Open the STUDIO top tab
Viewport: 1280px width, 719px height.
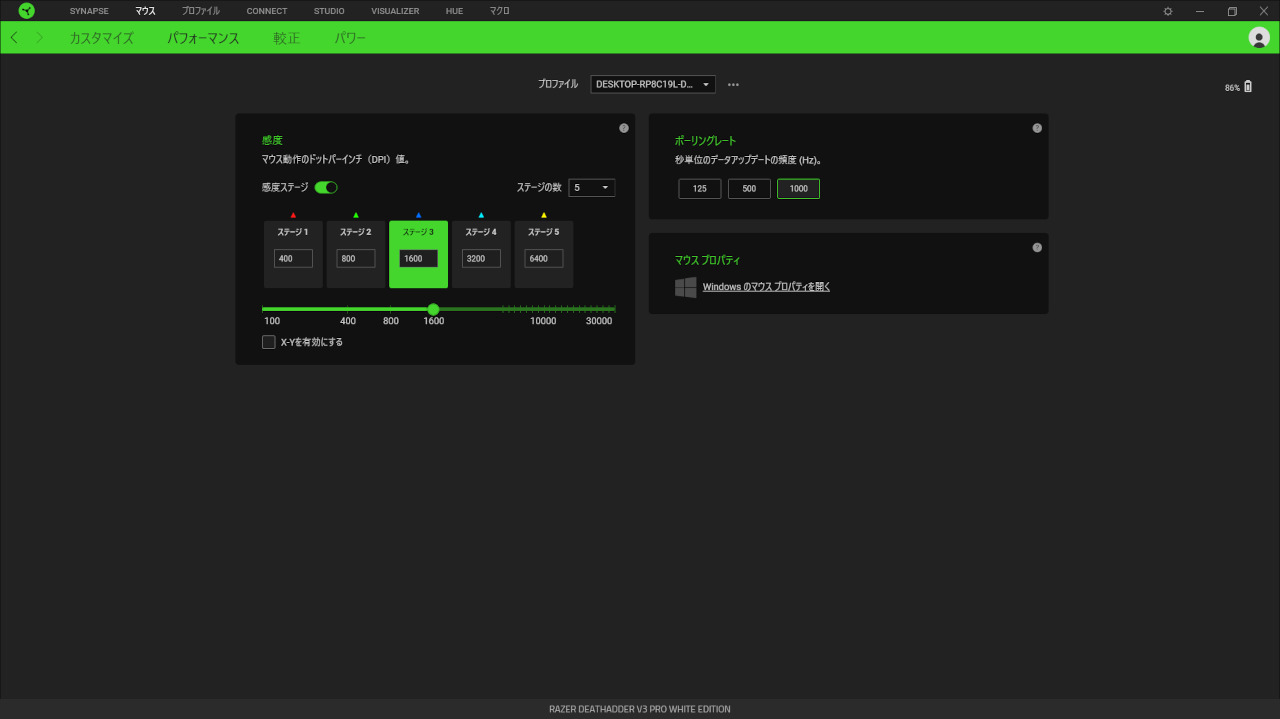pyautogui.click(x=329, y=11)
